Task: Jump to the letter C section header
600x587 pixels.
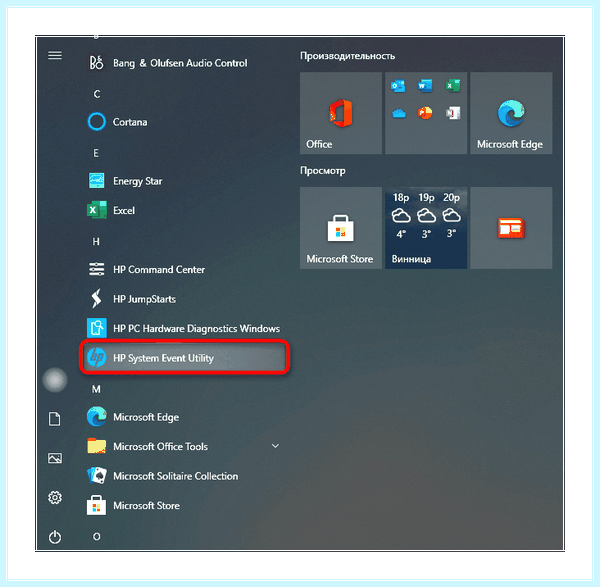Action: (x=97, y=94)
